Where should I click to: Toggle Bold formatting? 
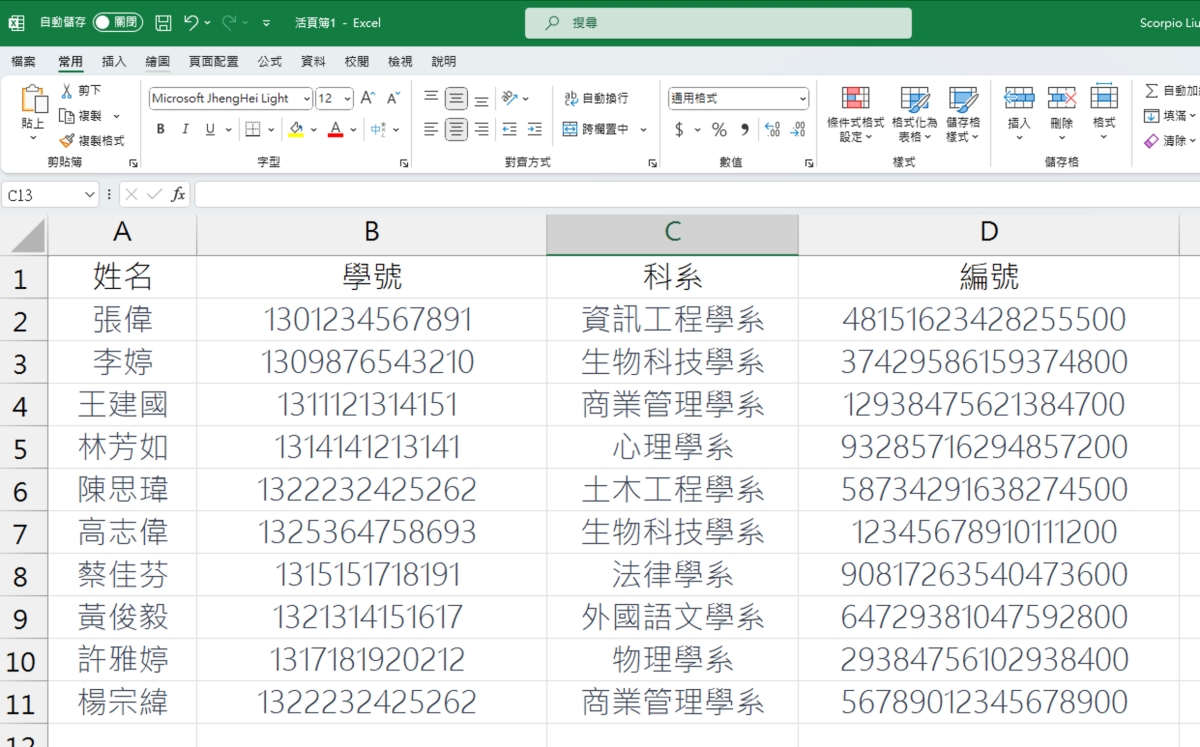click(x=161, y=129)
